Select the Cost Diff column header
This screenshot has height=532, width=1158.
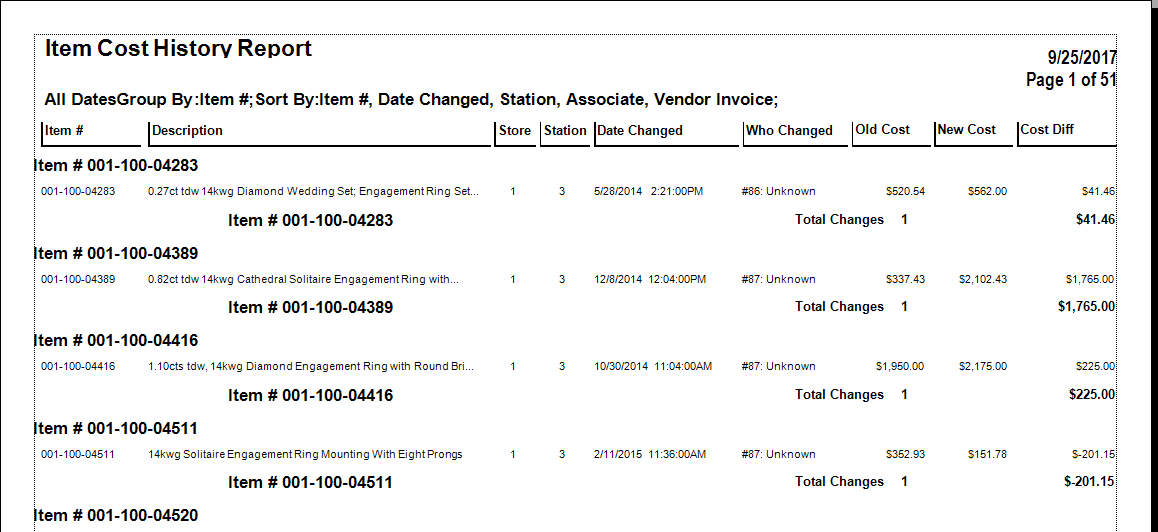point(1047,130)
